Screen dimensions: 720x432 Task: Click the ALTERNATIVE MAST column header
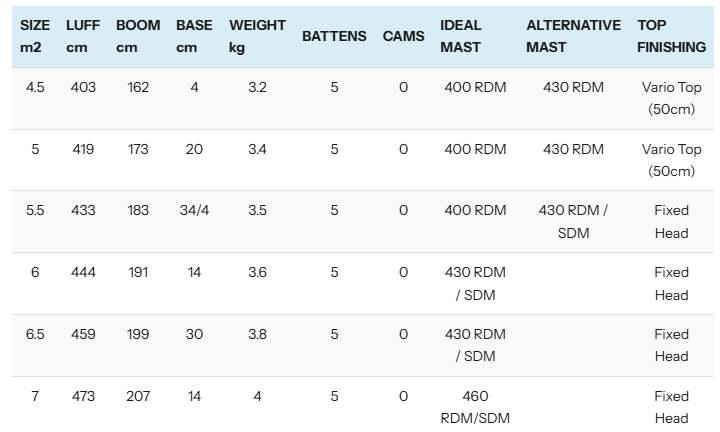point(573,36)
